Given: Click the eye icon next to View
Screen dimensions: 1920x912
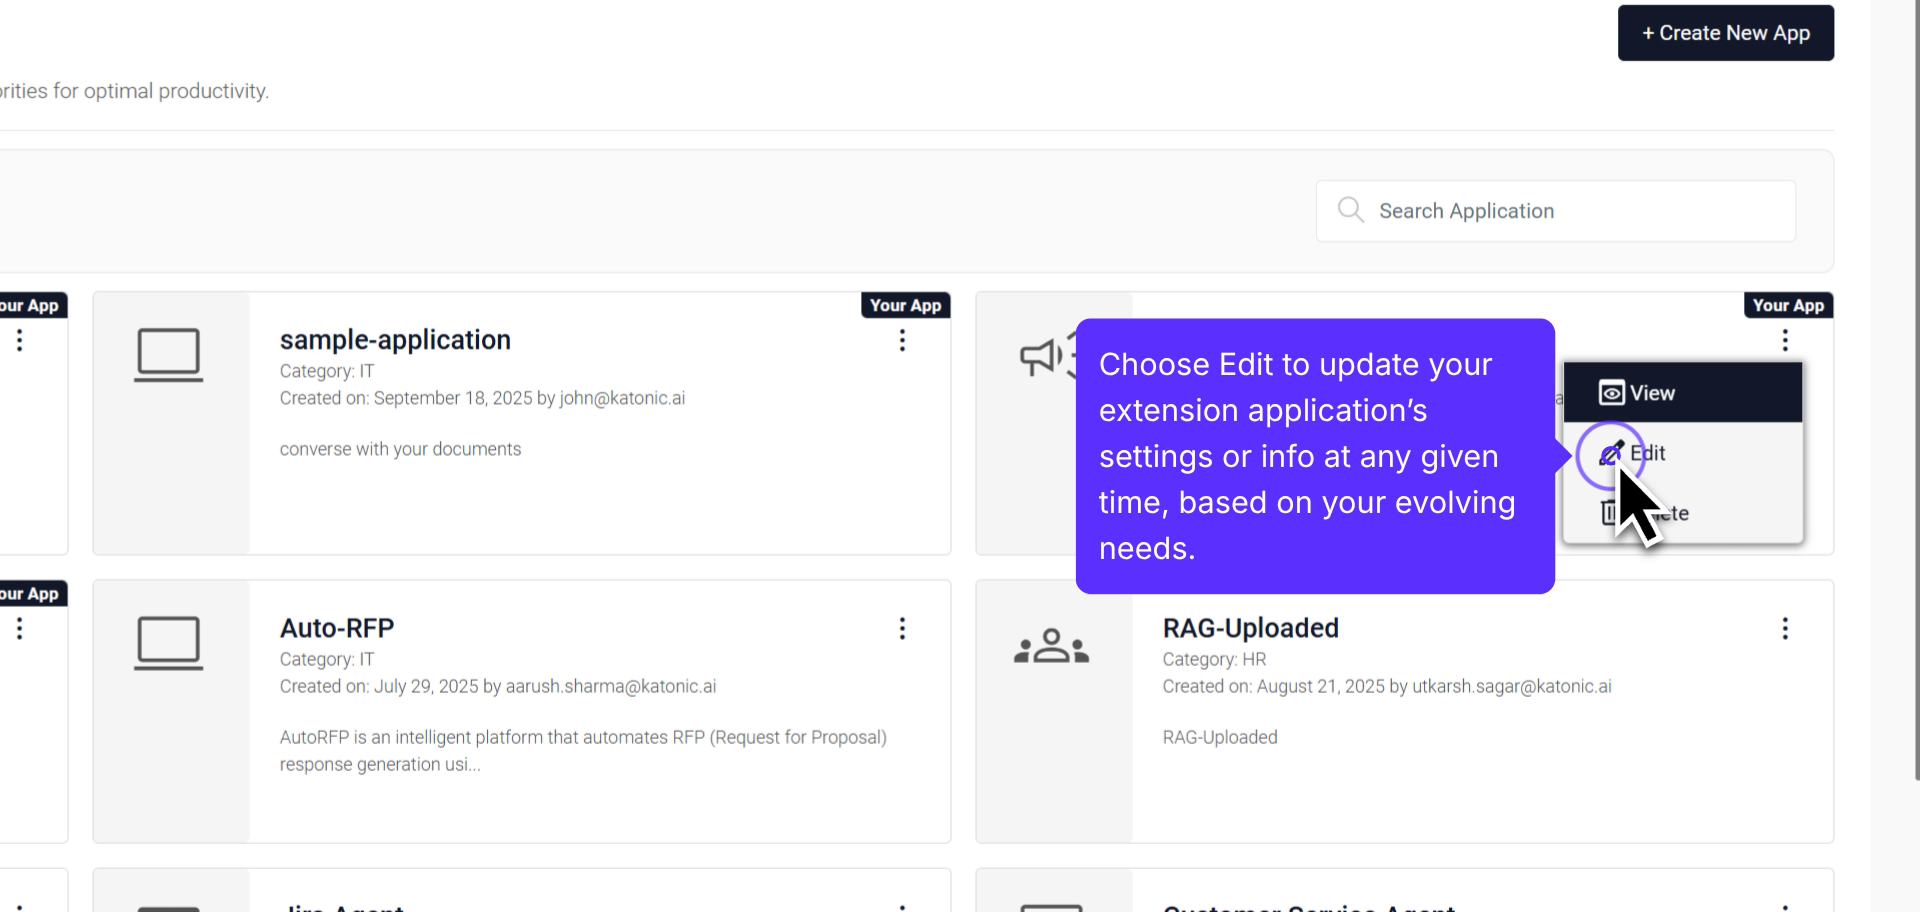Looking at the screenshot, I should pos(1611,392).
